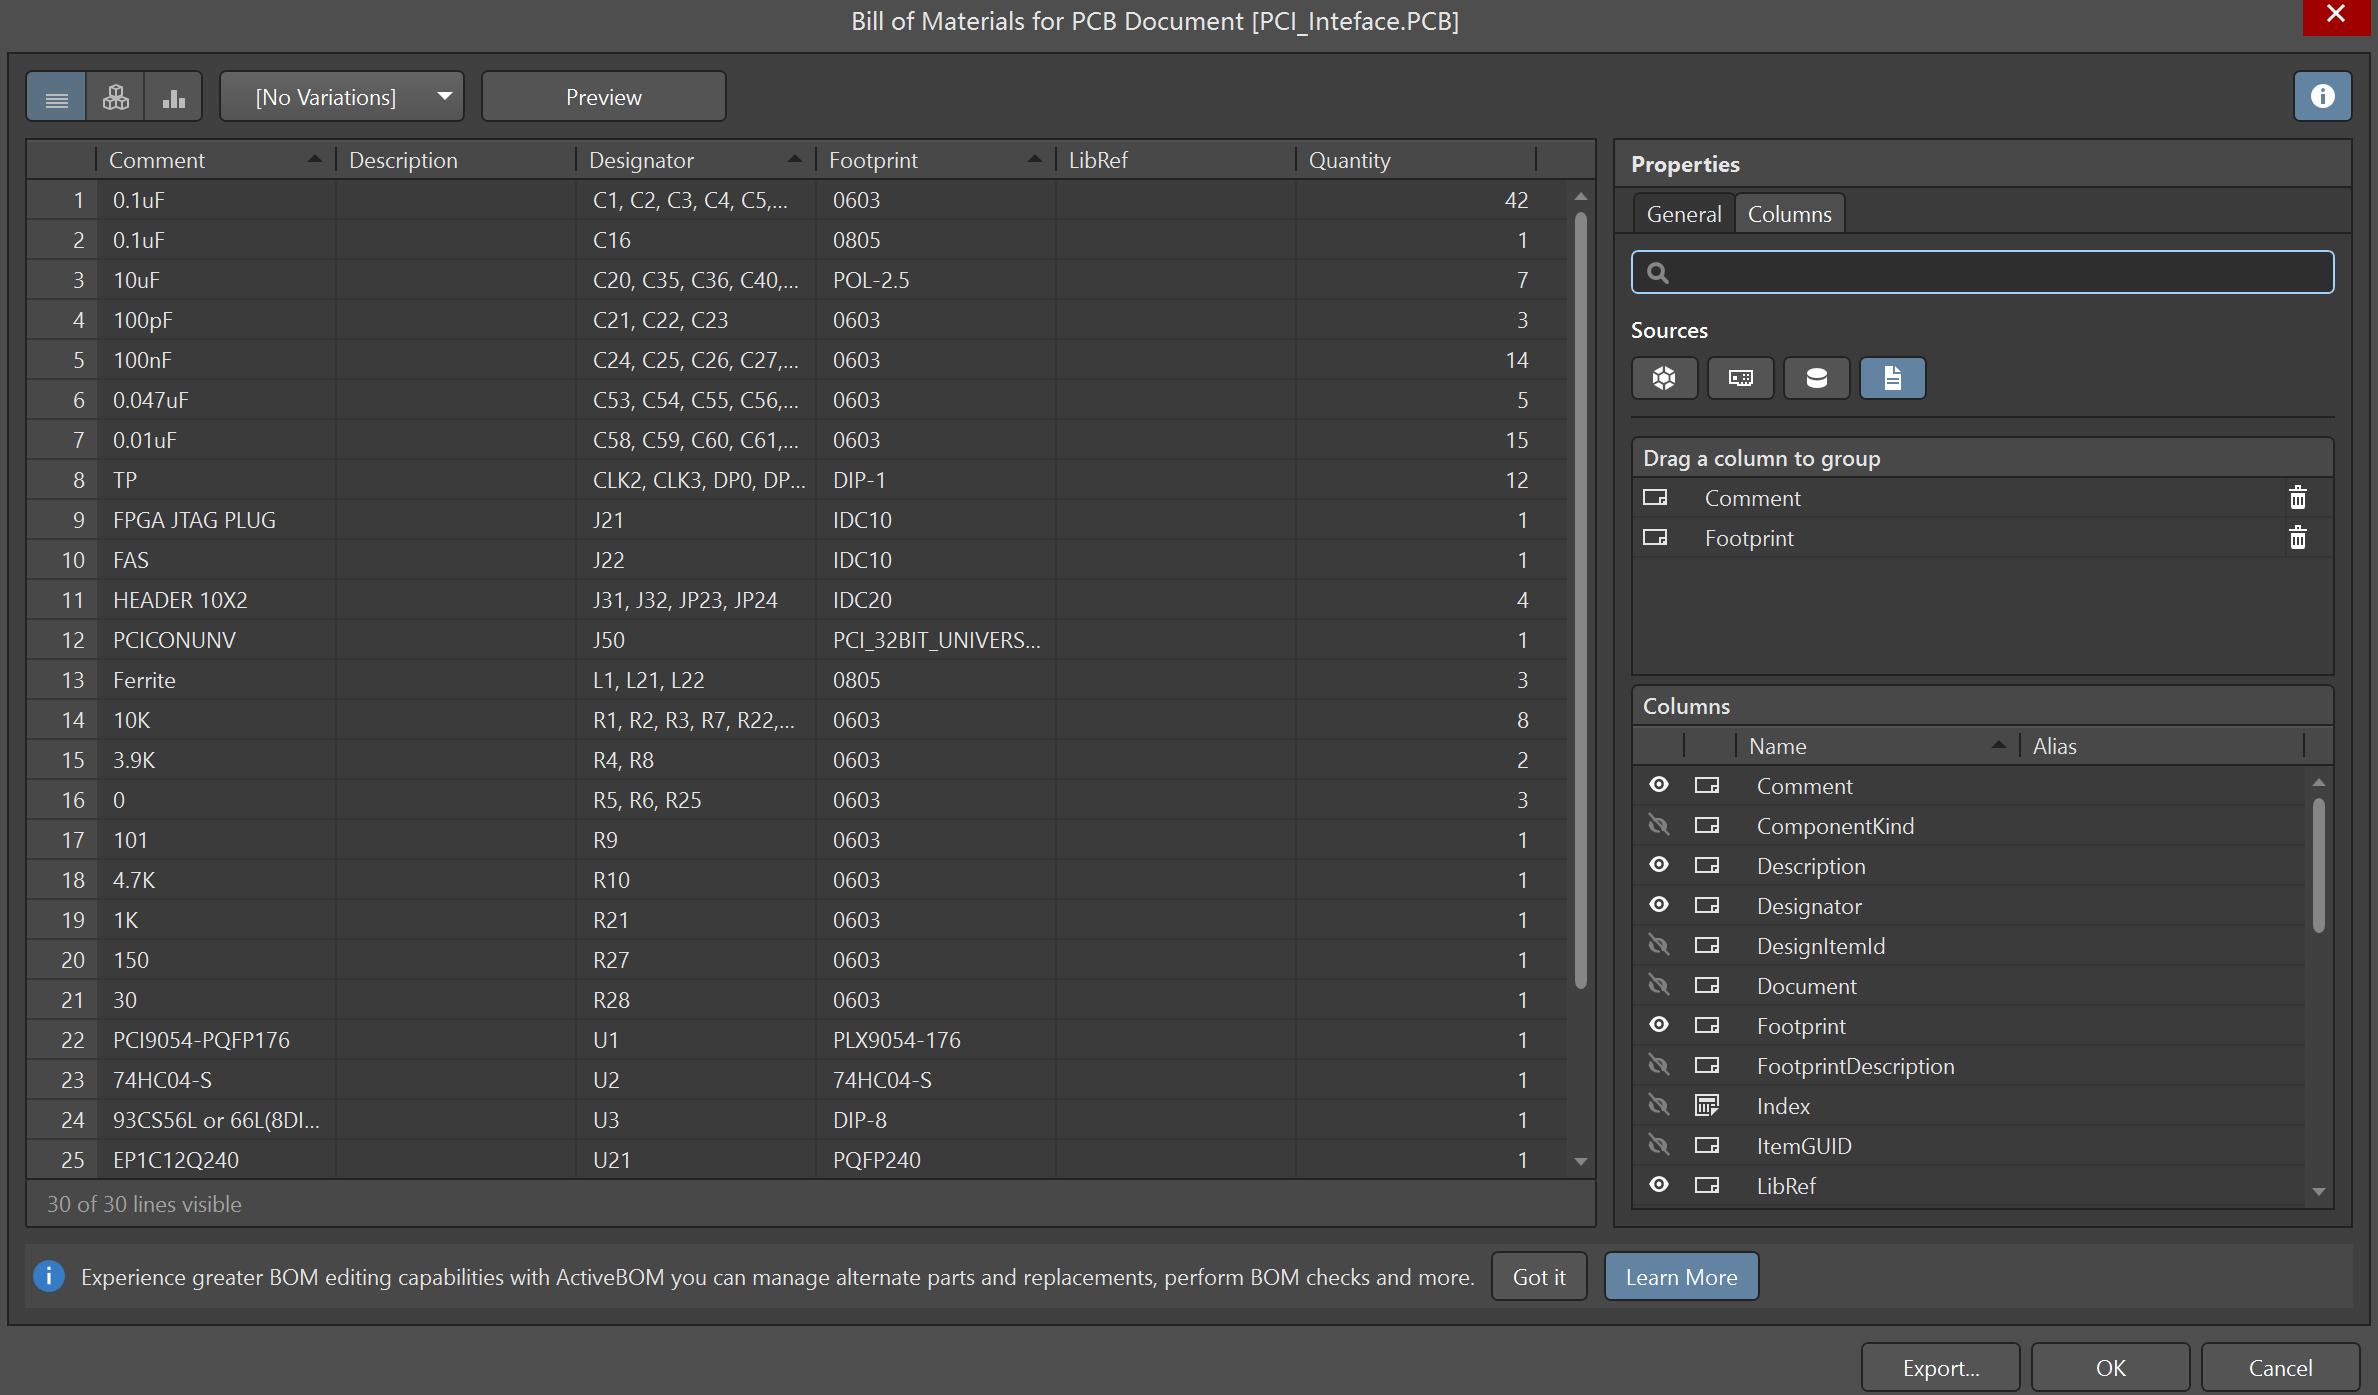This screenshot has height=1395, width=2378.
Task: Hide the Description column
Action: point(1659,865)
